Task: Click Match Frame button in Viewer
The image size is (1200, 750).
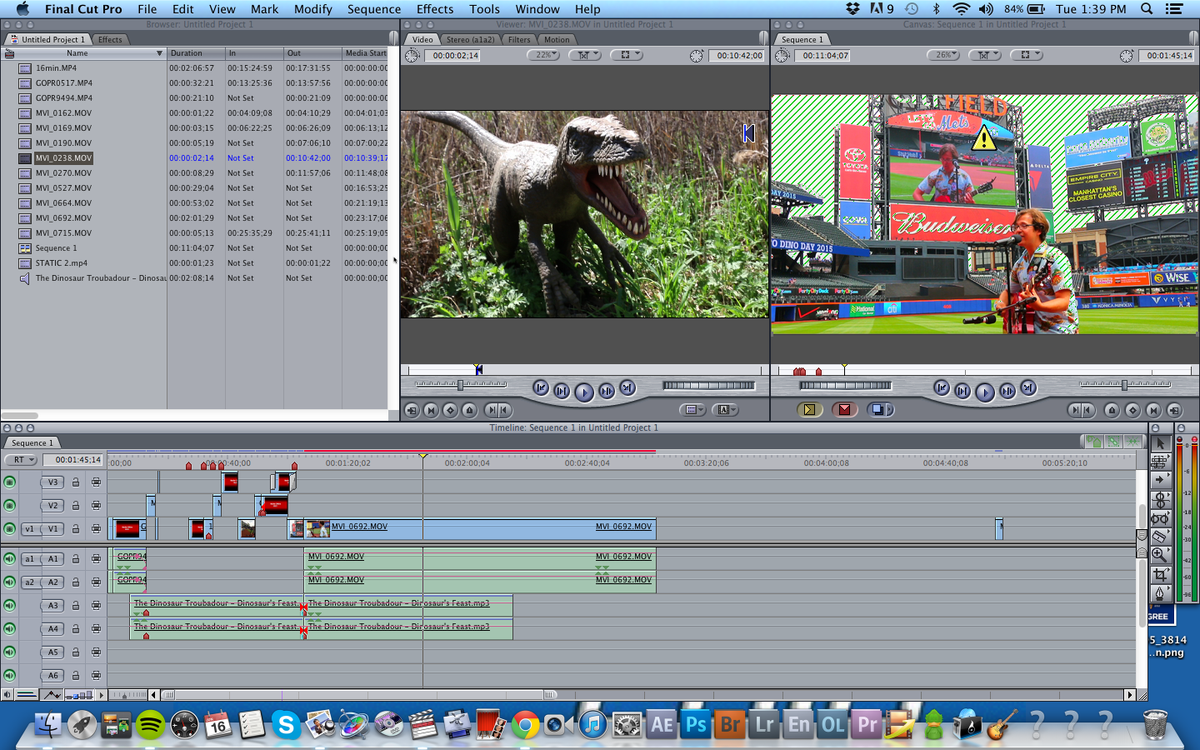Action: click(x=412, y=410)
